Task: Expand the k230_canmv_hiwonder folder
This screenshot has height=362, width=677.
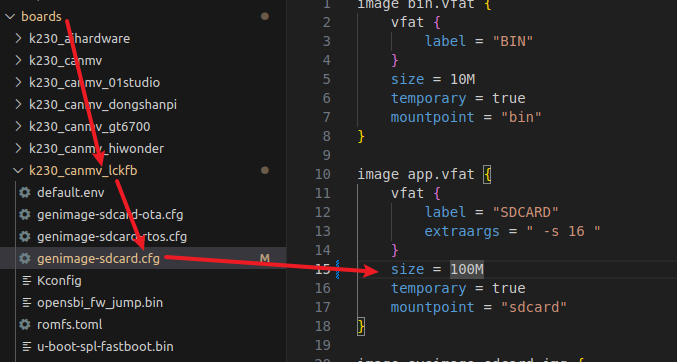Action: coord(18,149)
